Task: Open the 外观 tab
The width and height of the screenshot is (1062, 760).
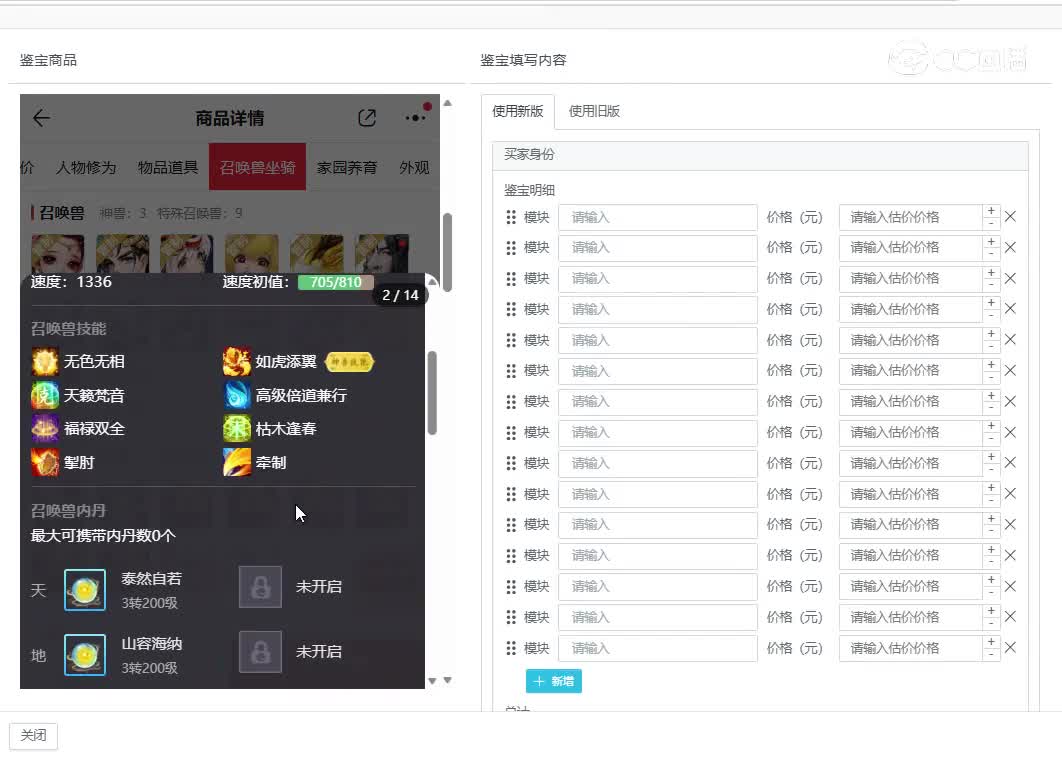Action: (415, 167)
